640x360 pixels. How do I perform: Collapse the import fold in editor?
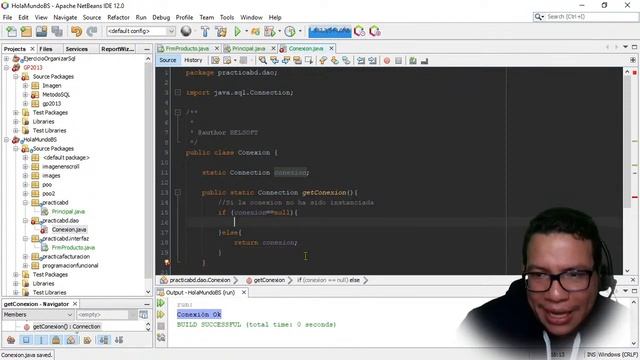pos(178,93)
